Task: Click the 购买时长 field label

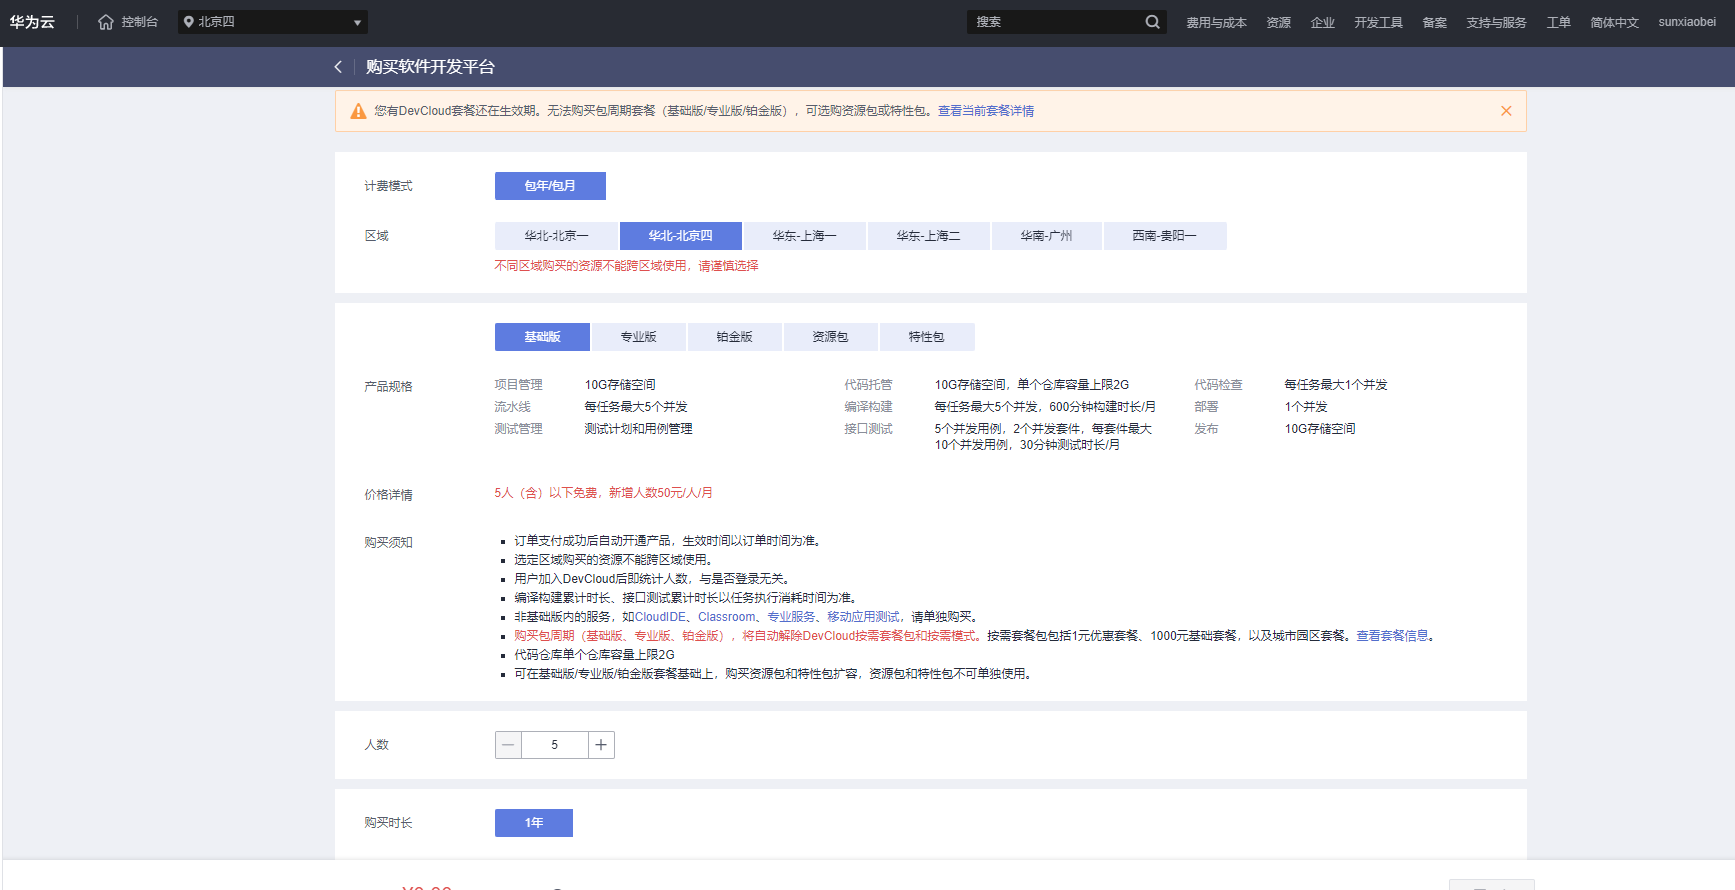Action: [x=388, y=823]
